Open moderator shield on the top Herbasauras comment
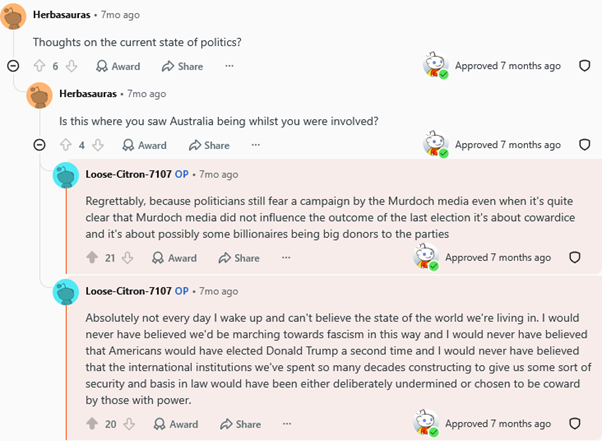The height and width of the screenshot is (441, 602). (x=584, y=66)
